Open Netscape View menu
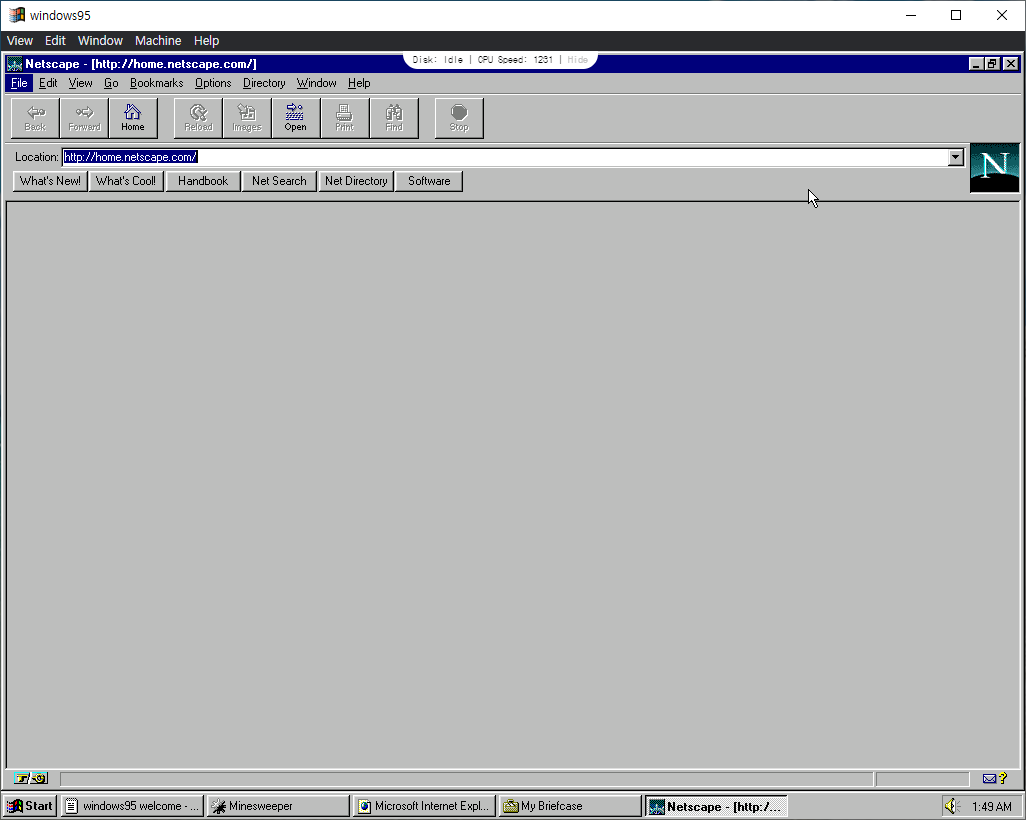This screenshot has width=1026, height=820. [80, 83]
